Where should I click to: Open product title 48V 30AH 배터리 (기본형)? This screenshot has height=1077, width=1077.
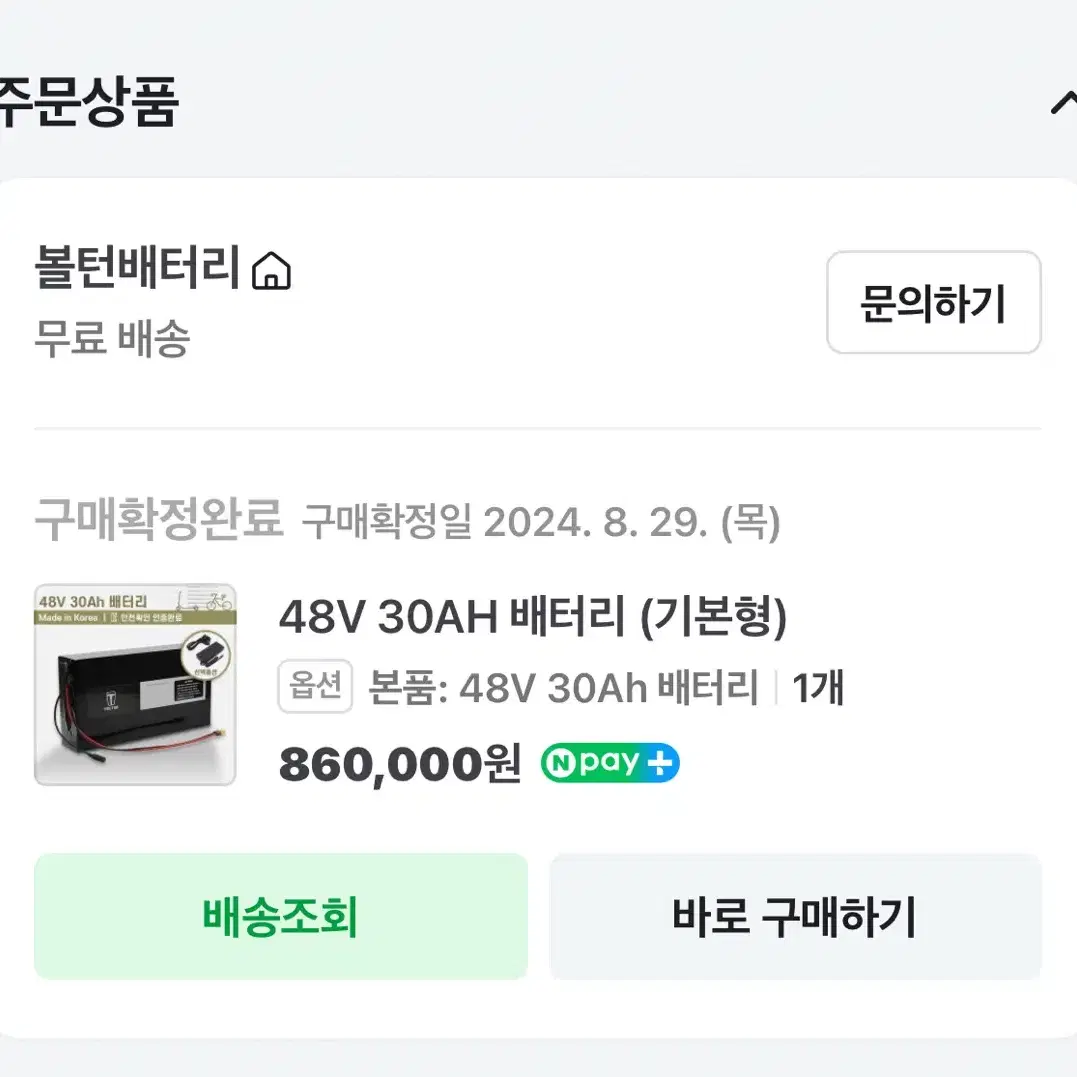(533, 618)
